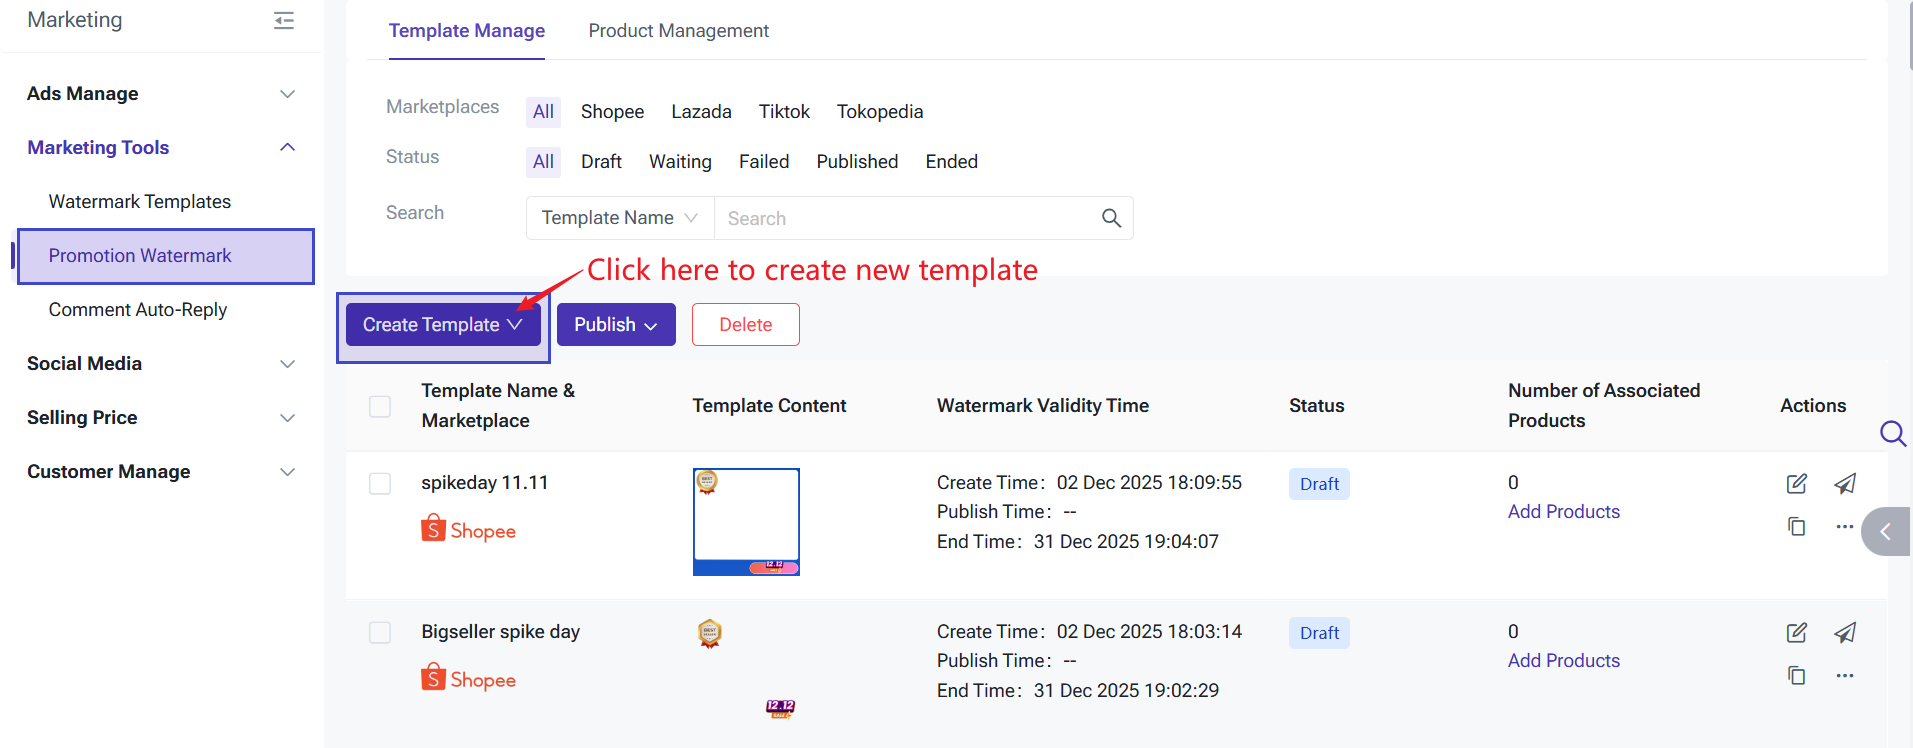Click the spikeday 11.11 template thumbnail
1913x748 pixels.
pyautogui.click(x=746, y=521)
